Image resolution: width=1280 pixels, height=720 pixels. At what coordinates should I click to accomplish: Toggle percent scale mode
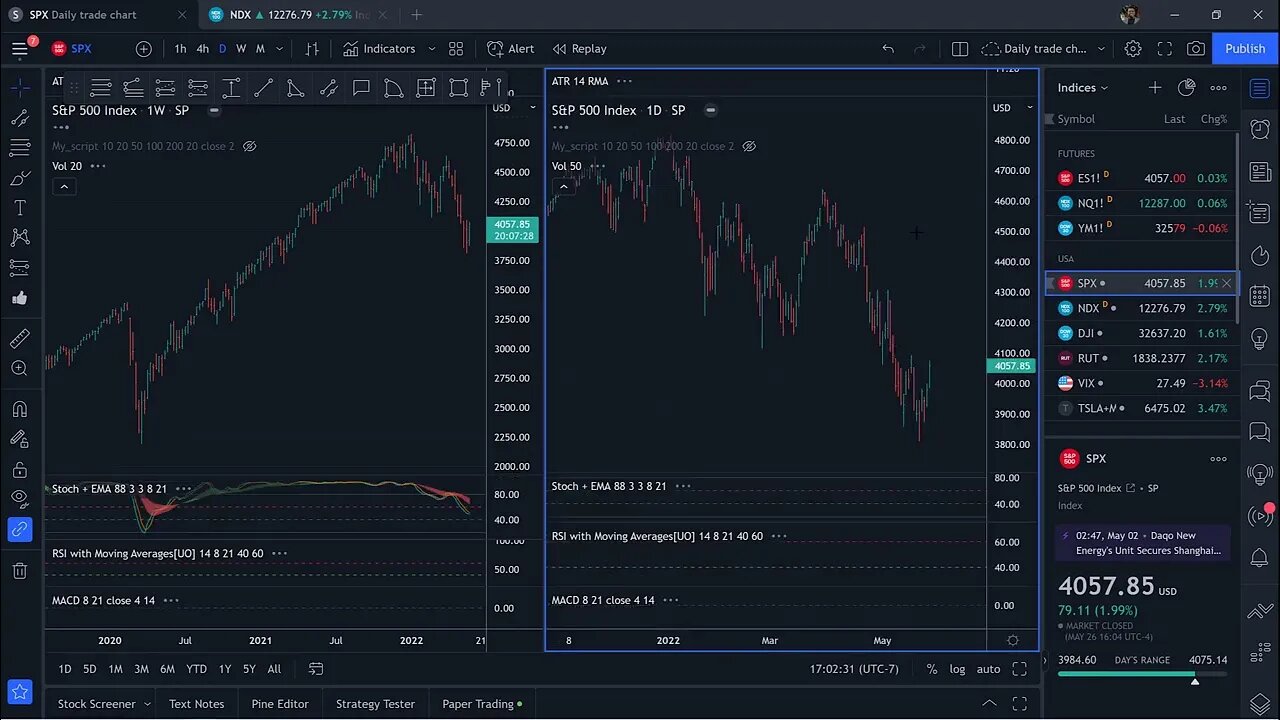932,669
